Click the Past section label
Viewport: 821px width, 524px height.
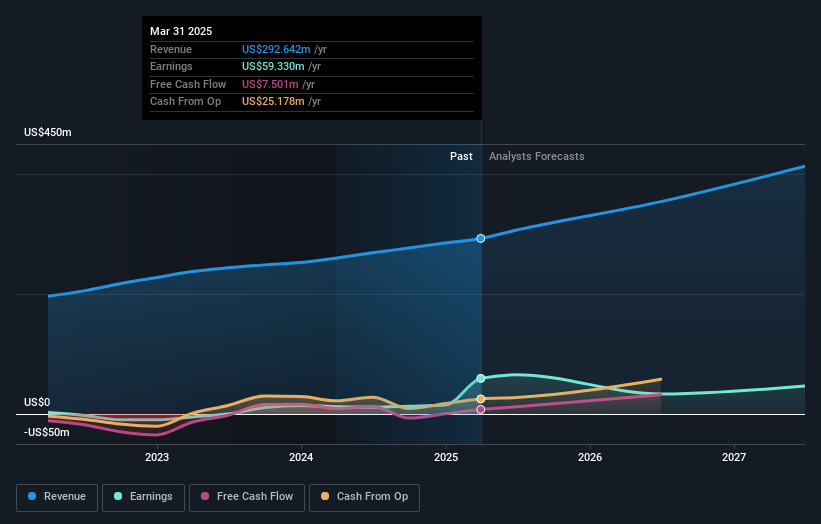[461, 156]
